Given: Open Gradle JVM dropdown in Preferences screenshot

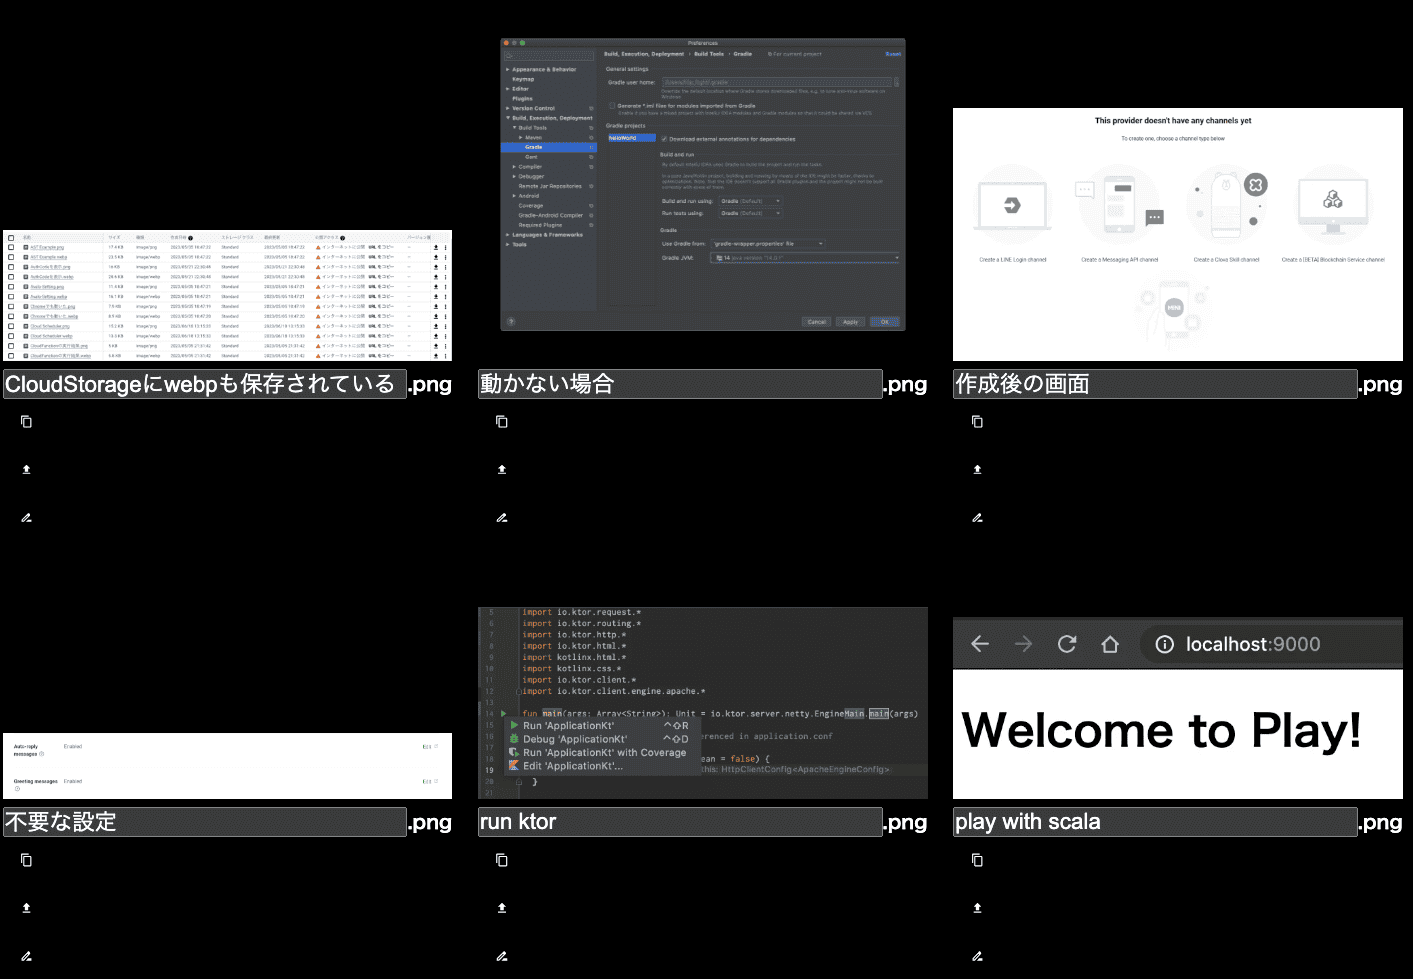Looking at the screenshot, I should (x=805, y=258).
